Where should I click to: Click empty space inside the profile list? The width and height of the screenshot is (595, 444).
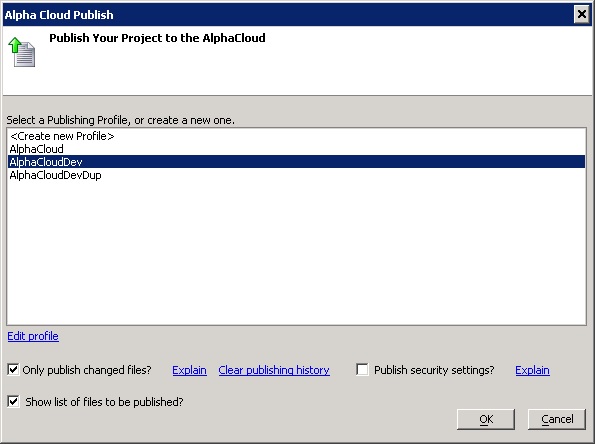[x=296, y=254]
